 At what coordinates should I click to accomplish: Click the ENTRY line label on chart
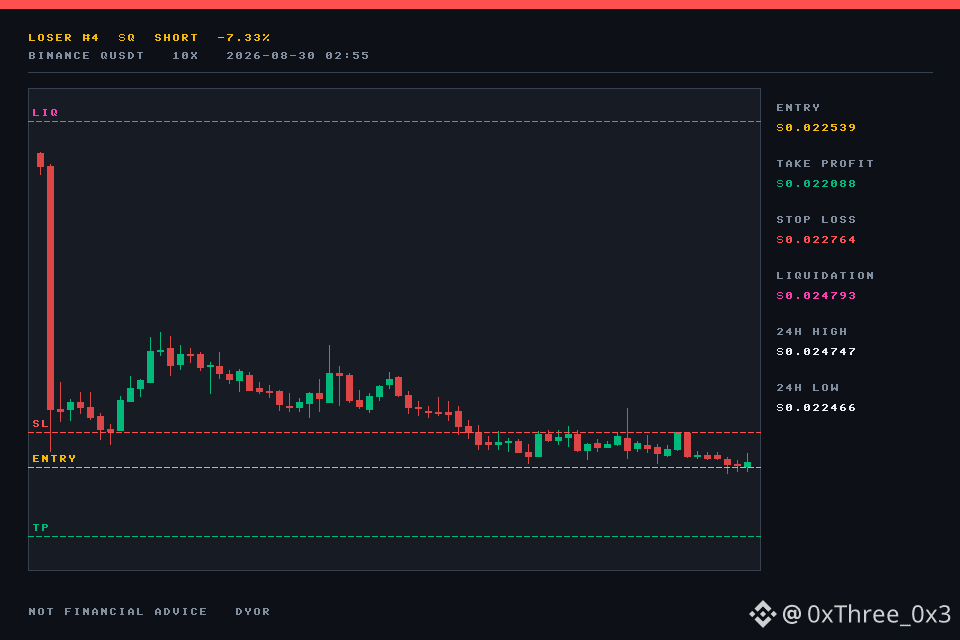pos(54,458)
